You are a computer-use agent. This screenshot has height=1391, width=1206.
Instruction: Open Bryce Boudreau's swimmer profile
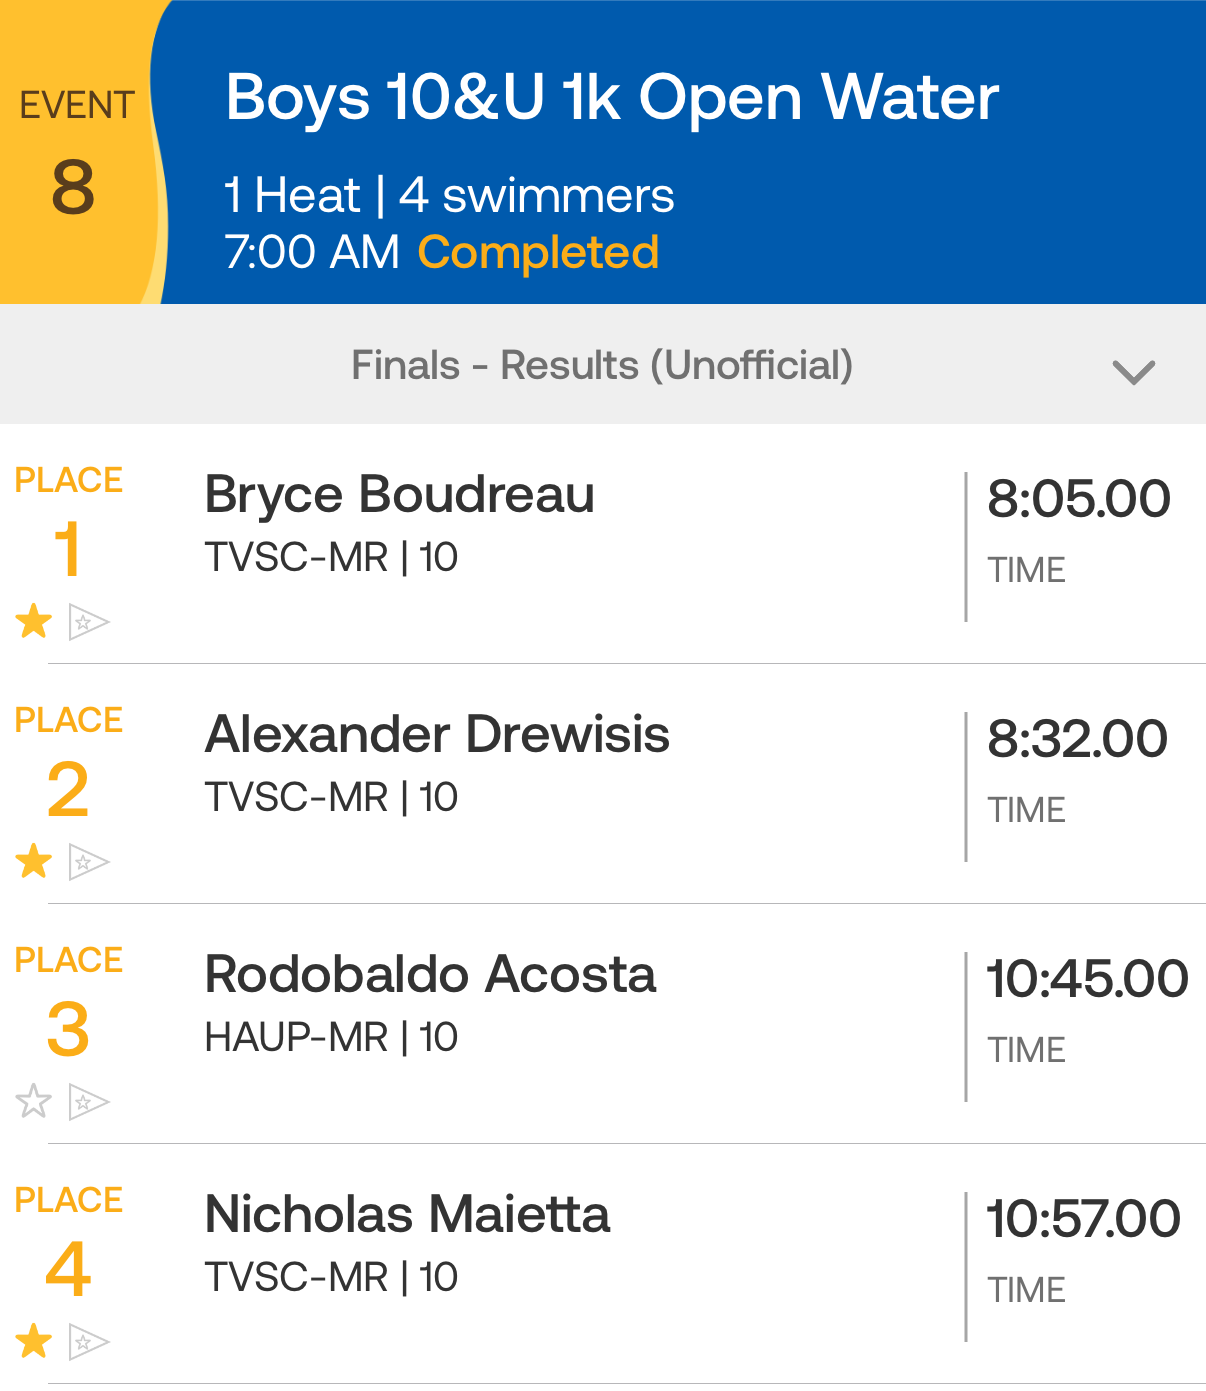click(x=399, y=494)
